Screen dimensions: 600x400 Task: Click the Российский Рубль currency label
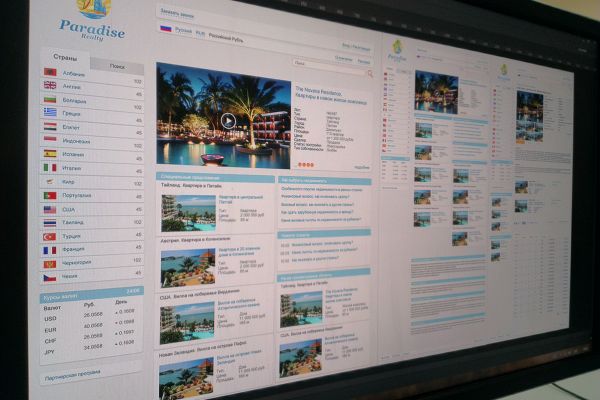tap(226, 38)
